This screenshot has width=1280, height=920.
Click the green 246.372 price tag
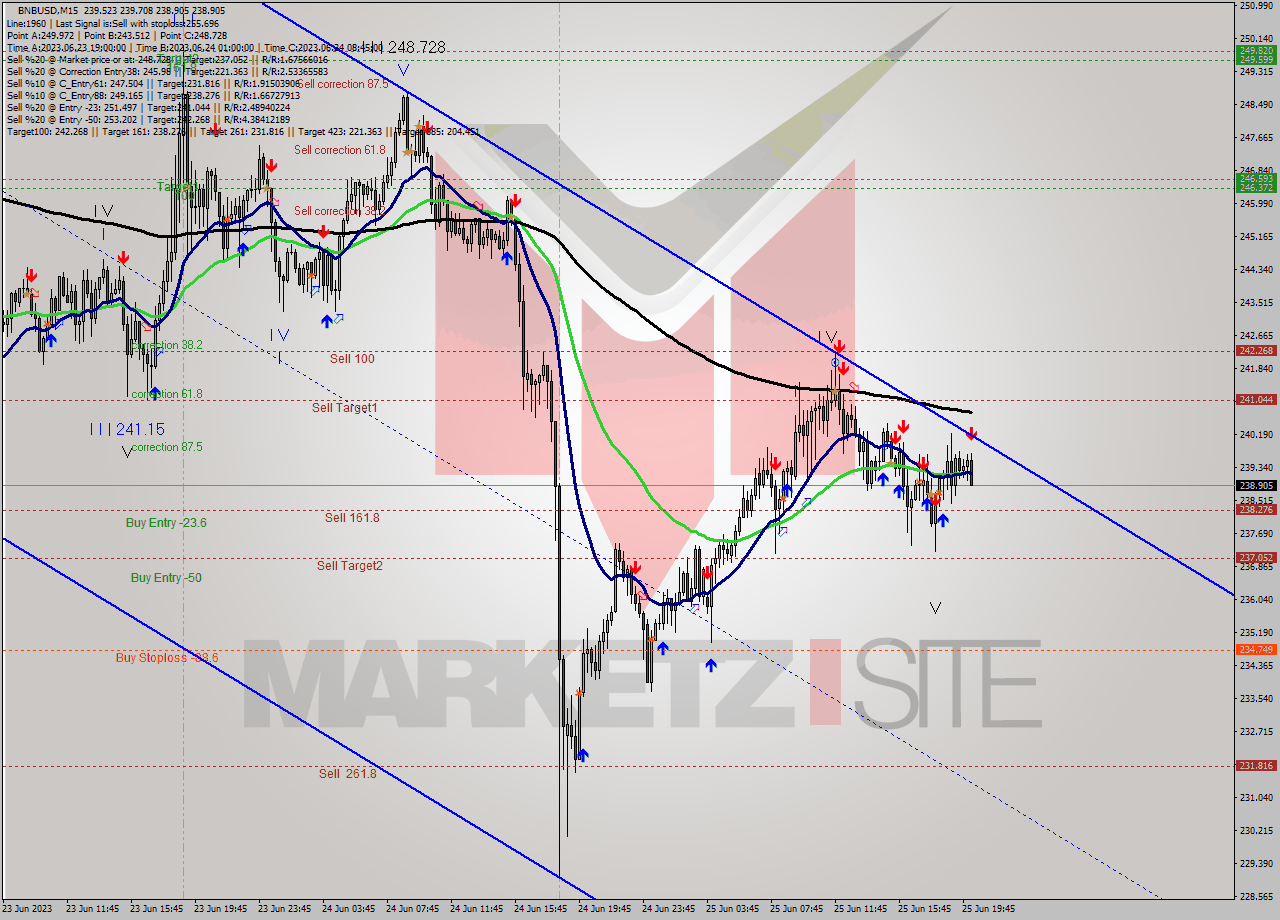pos(1256,187)
